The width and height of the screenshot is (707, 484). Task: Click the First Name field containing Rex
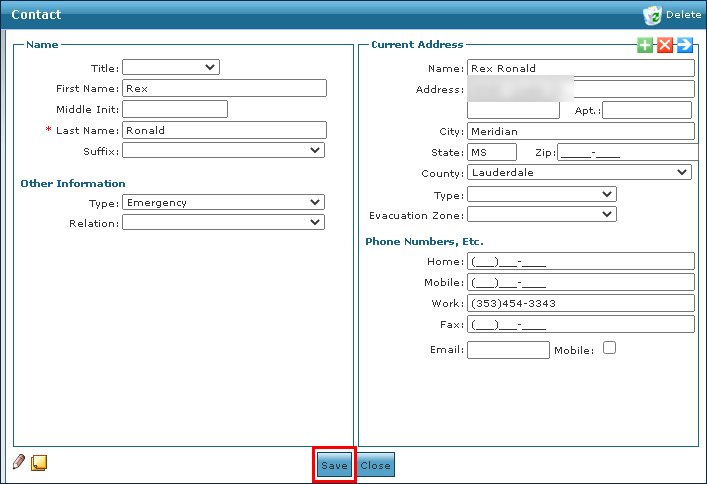tap(224, 88)
